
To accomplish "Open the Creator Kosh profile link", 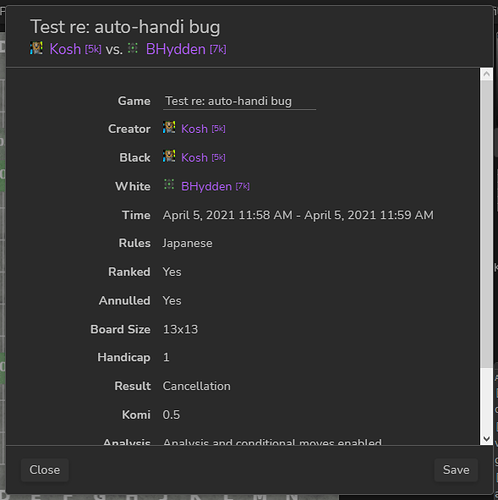I will (x=203, y=129).
